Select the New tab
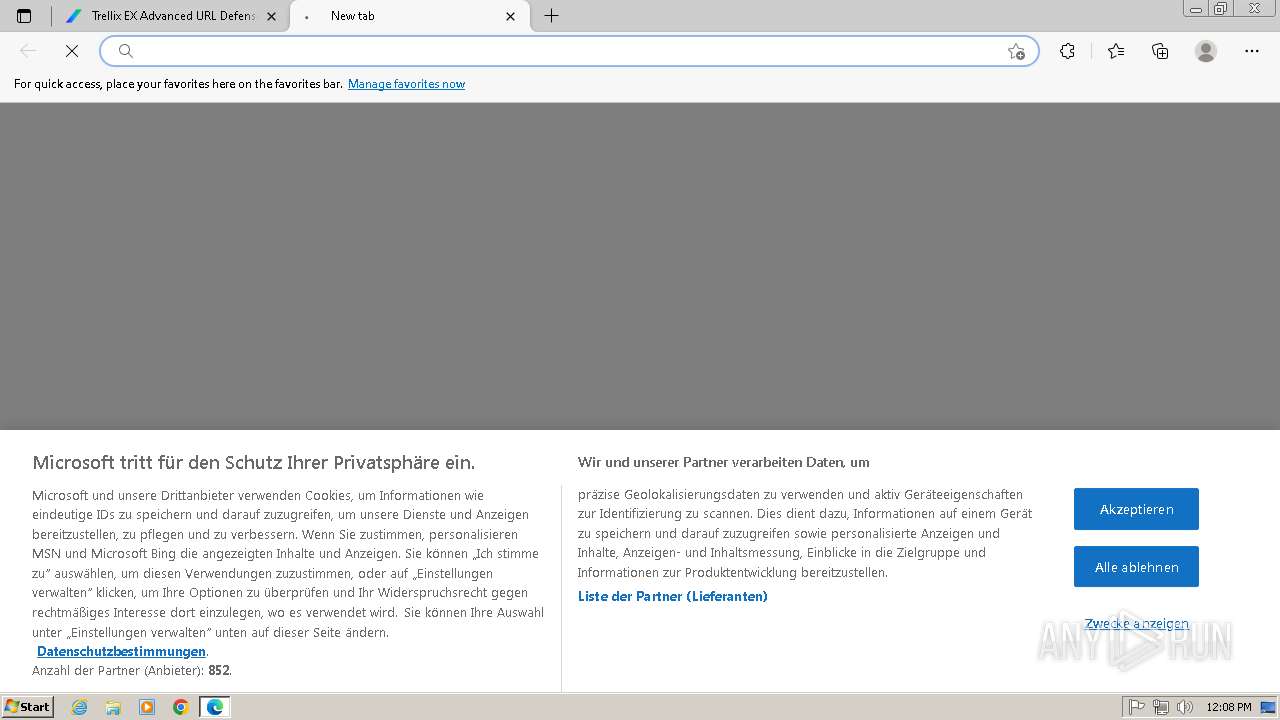This screenshot has width=1280, height=720. 410,16
